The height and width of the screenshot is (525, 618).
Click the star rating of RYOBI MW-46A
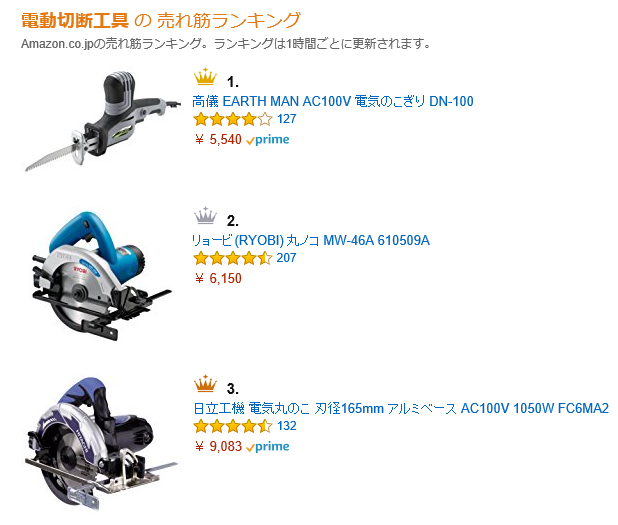[x=233, y=258]
